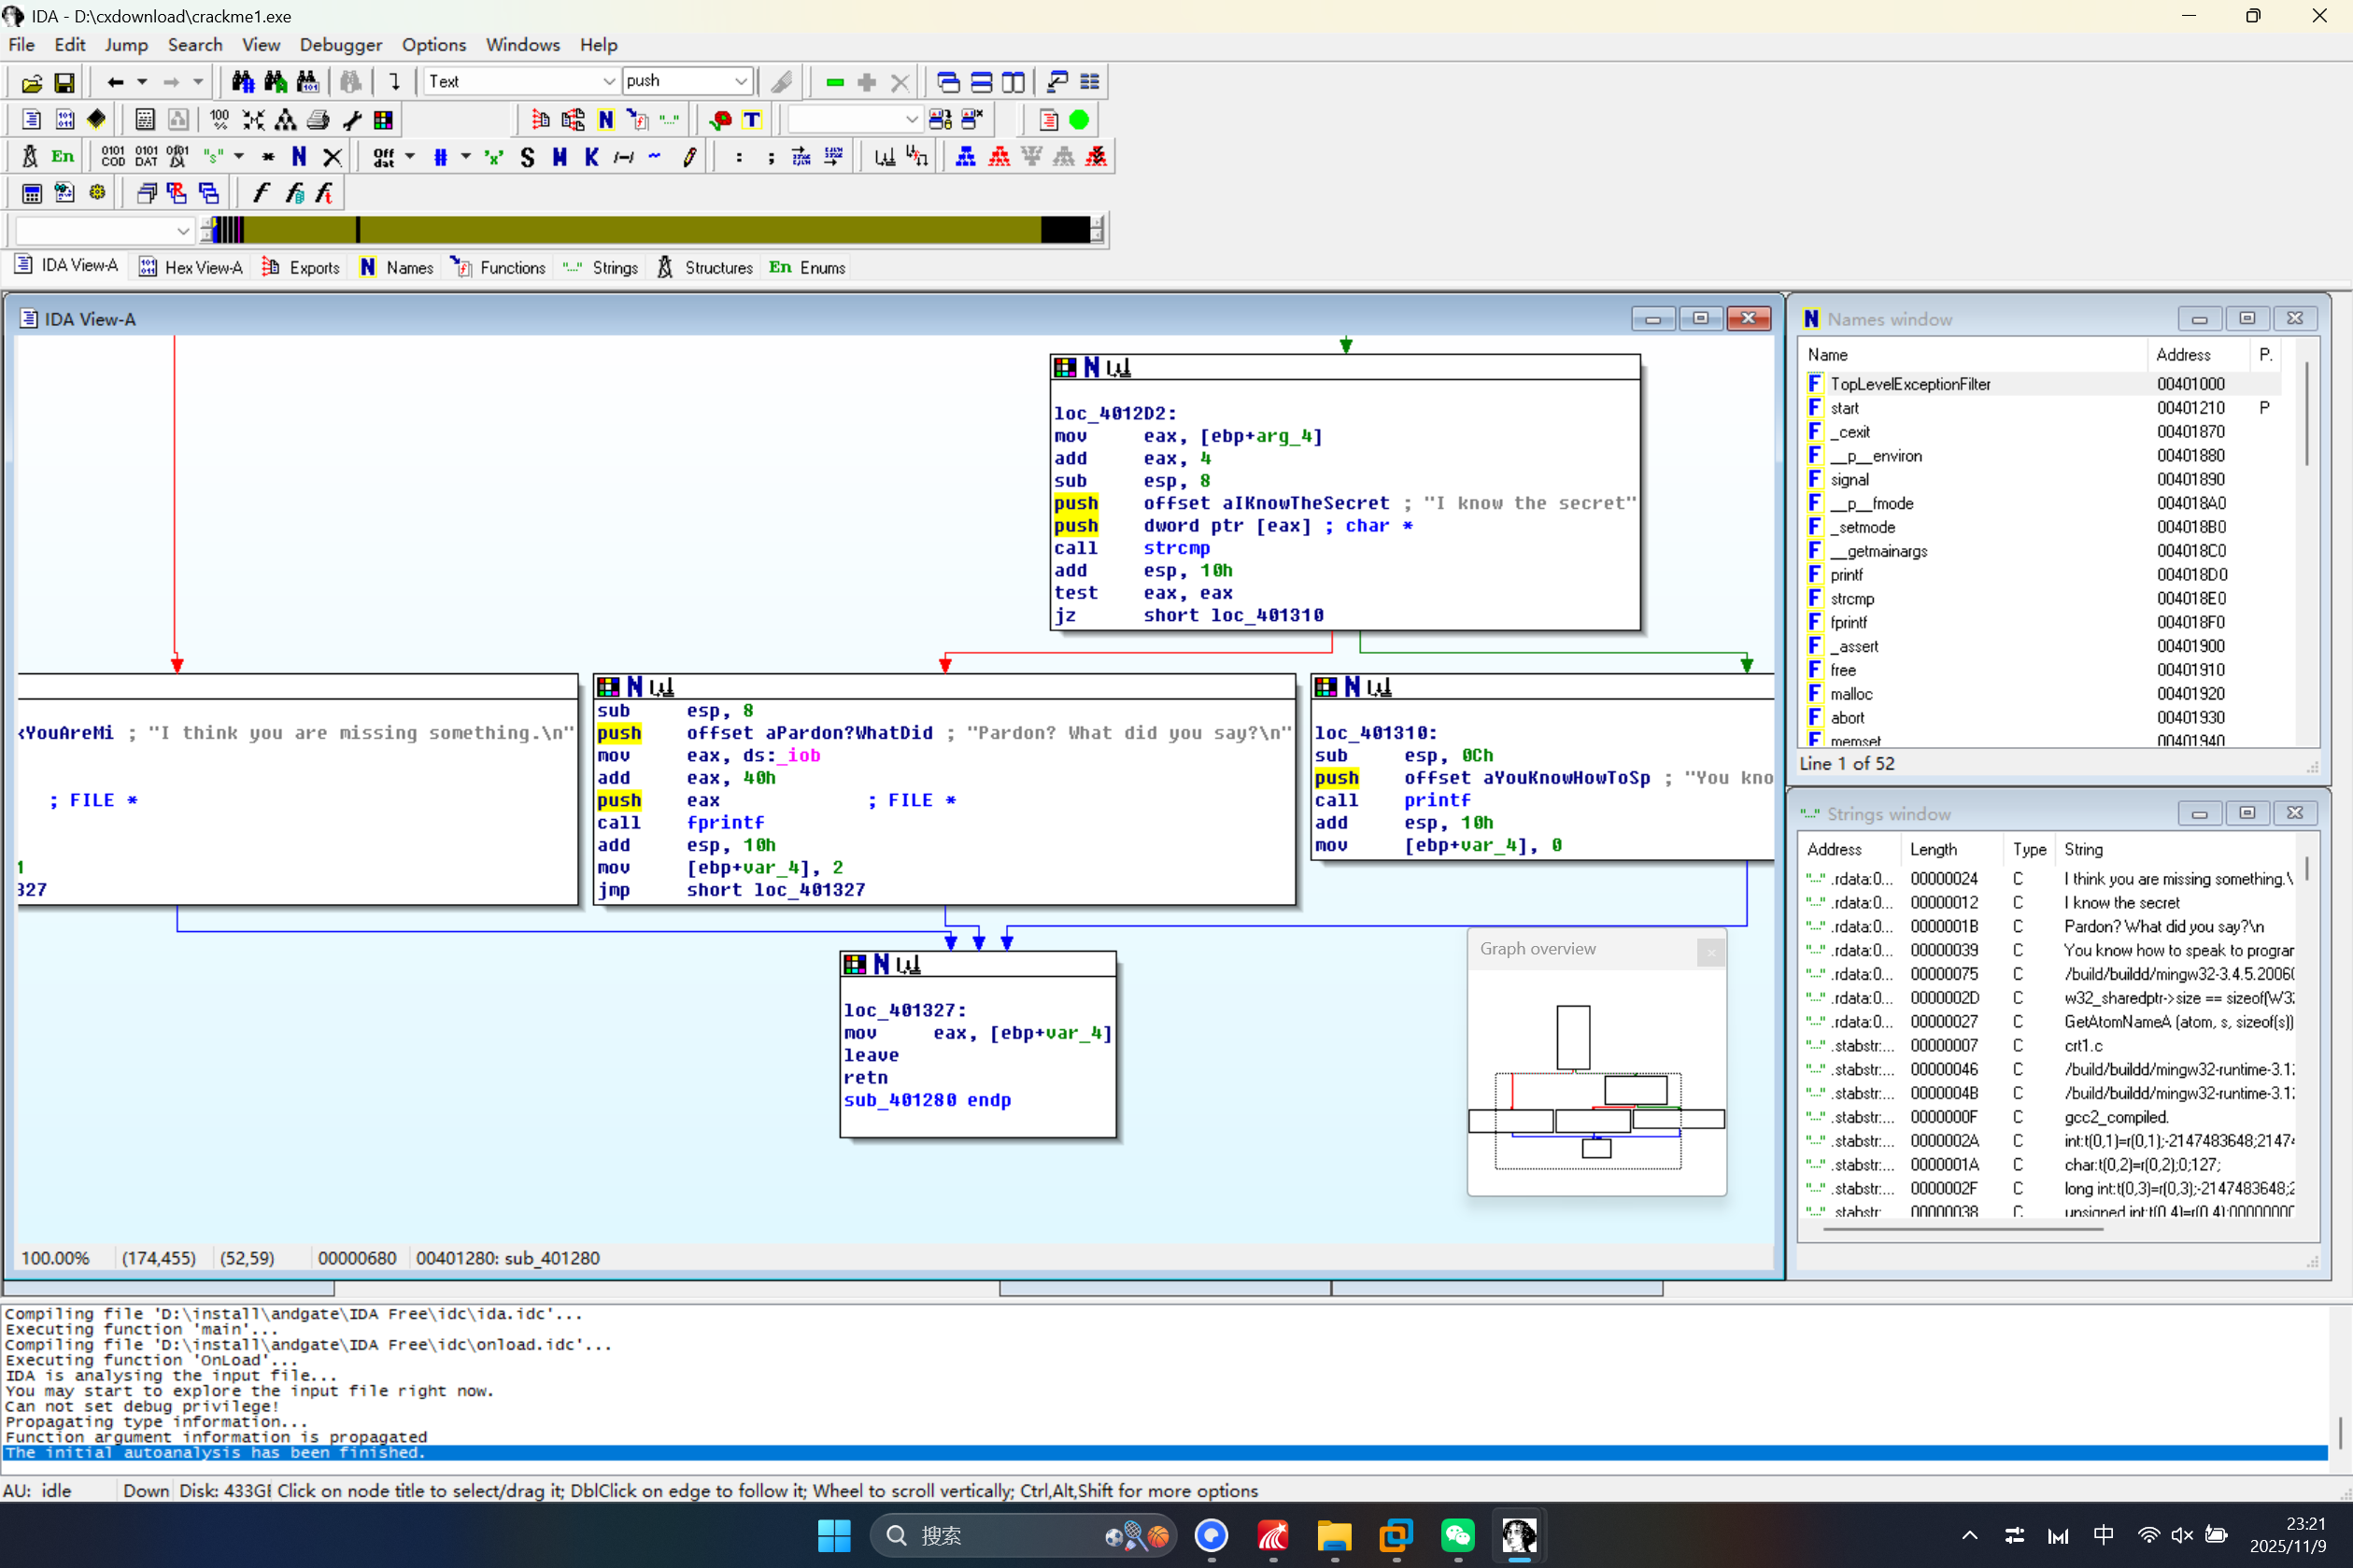
Task: Click the pencil edit icon in toolbar
Action: pyautogui.click(x=689, y=157)
